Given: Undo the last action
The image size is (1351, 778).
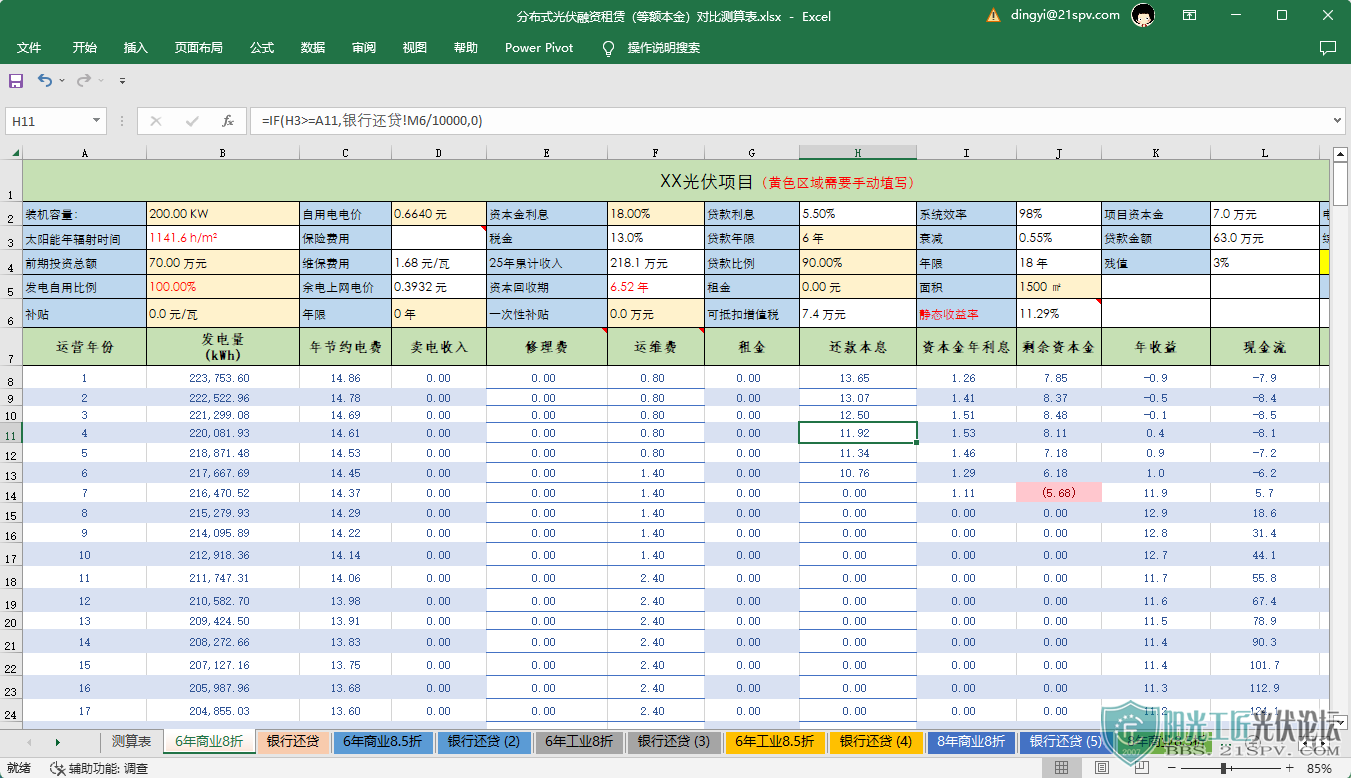Looking at the screenshot, I should coord(45,80).
